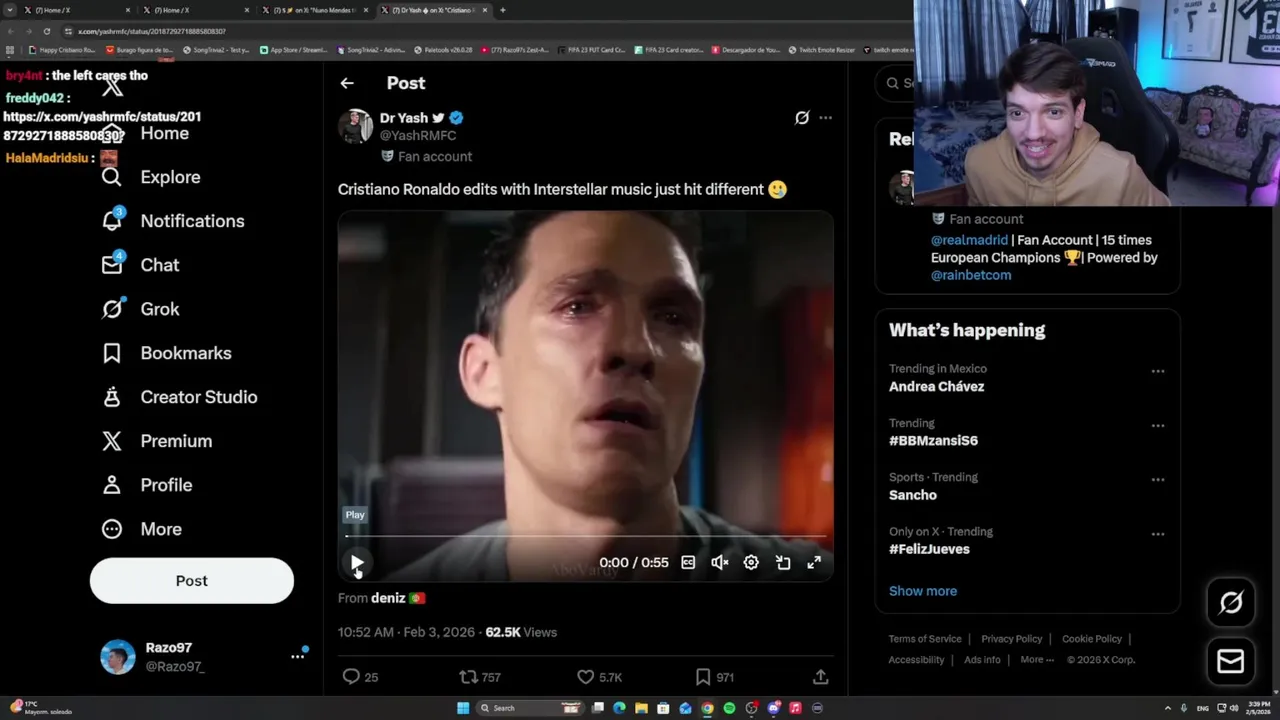Open the @rainbetcom mention link
1280x720 pixels.
[971, 275]
